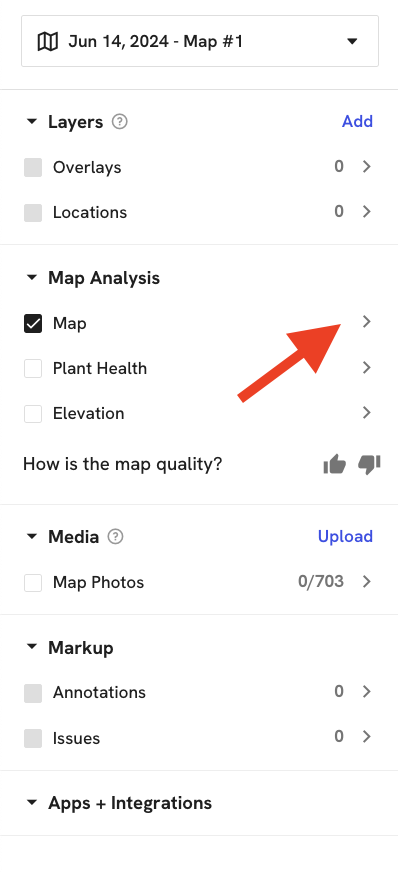Open Plant Health settings chevron
Screen dimensions: 398x872
pos(366,368)
